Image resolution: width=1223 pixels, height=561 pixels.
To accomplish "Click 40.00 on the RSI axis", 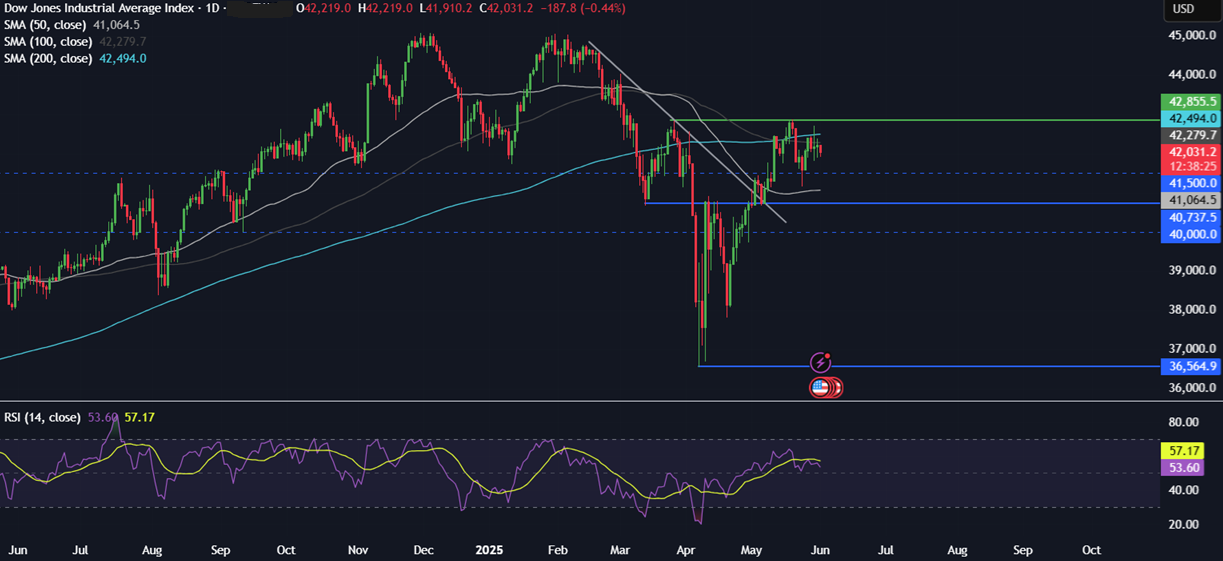I will click(x=1183, y=490).
